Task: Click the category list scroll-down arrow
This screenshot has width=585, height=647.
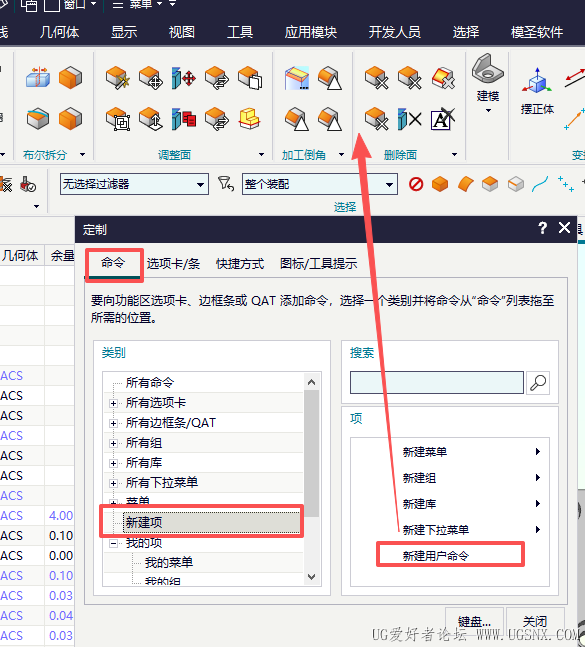Action: [311, 576]
